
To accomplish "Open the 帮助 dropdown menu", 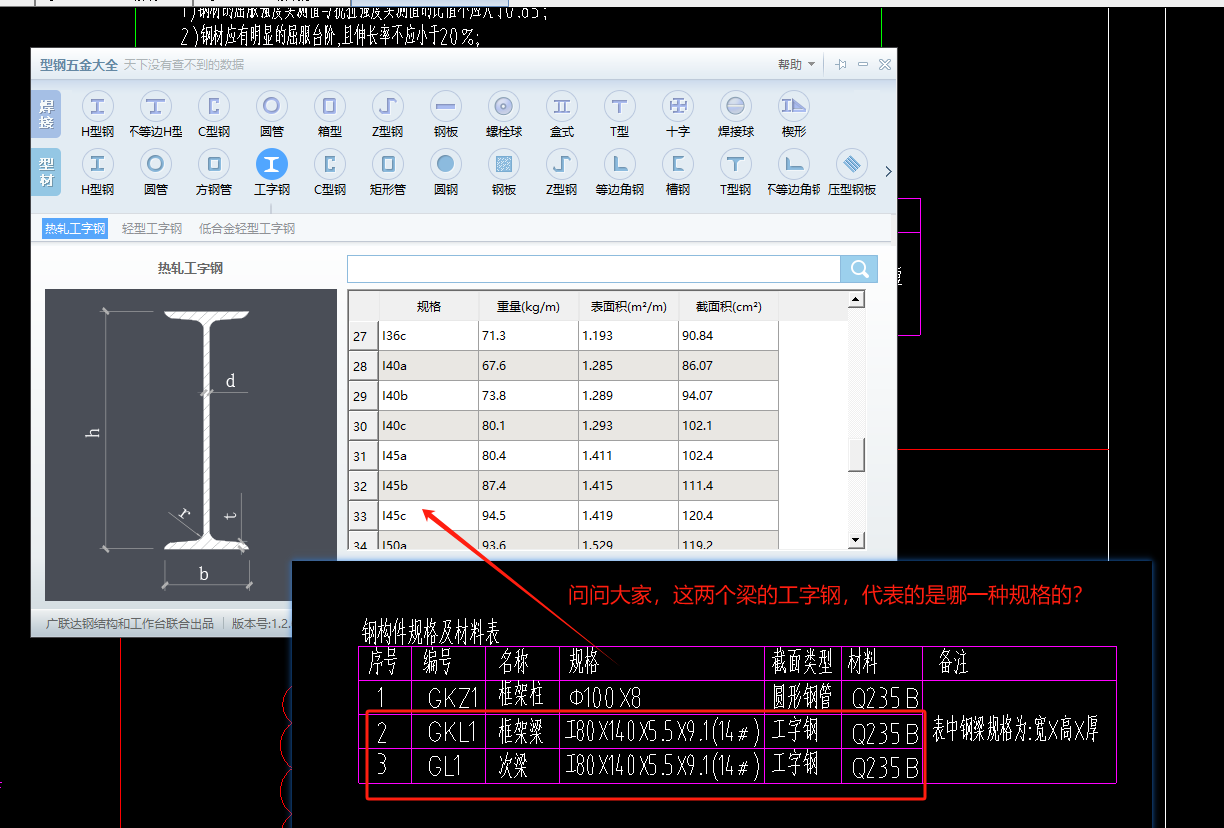I will 796,64.
